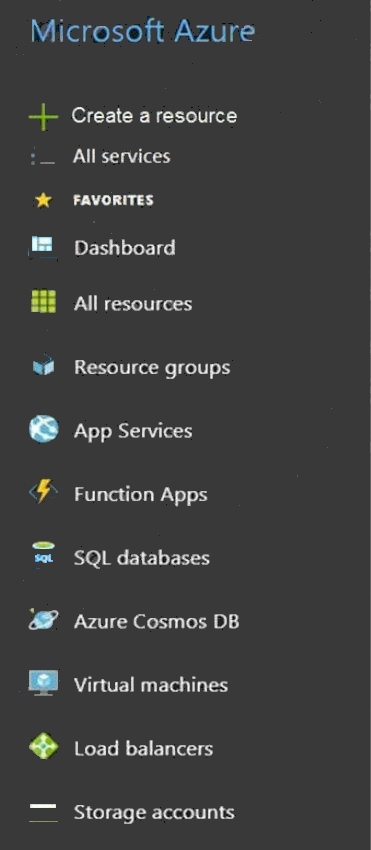Click the Storage accounts icon
Screen dimensions: 371x850
[43, 812]
